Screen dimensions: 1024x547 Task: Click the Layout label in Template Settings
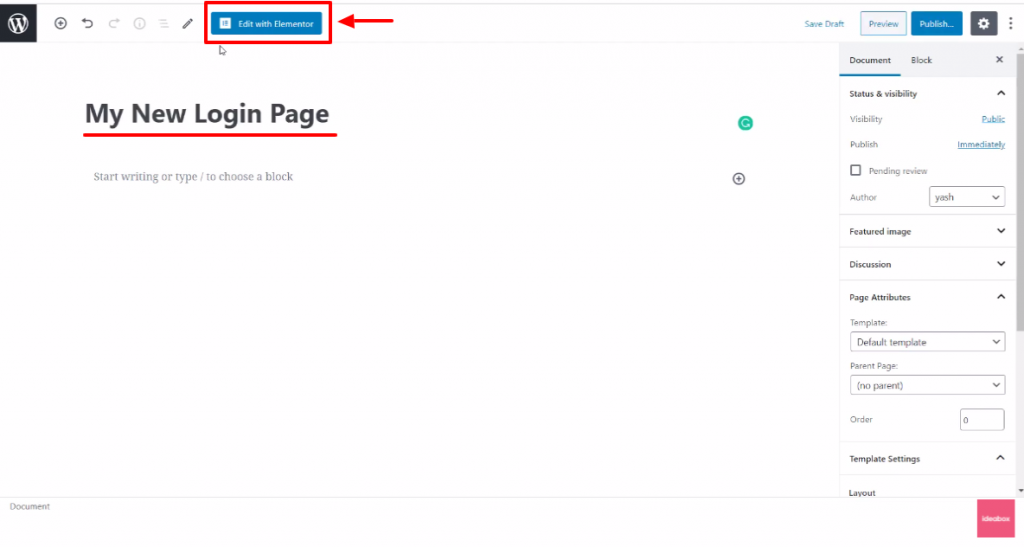click(862, 493)
